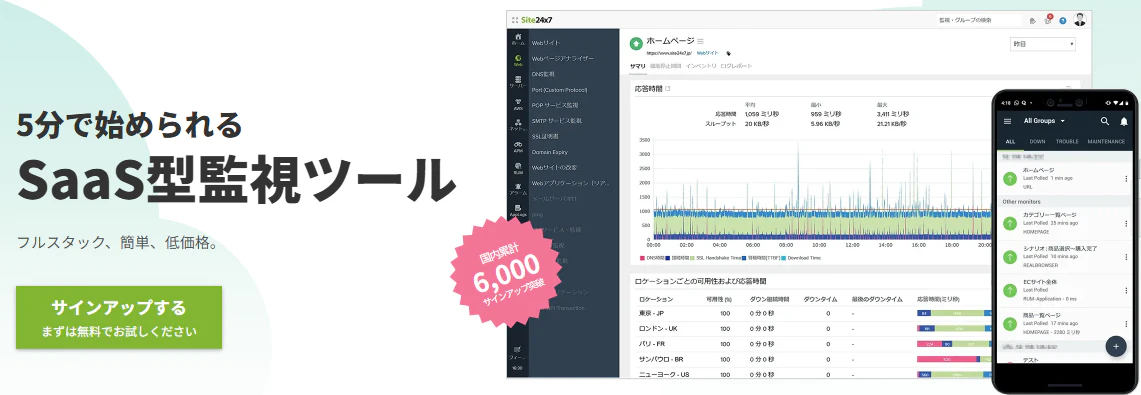
Task: Open the サーバー sidebar icon
Action: pyautogui.click(x=517, y=81)
